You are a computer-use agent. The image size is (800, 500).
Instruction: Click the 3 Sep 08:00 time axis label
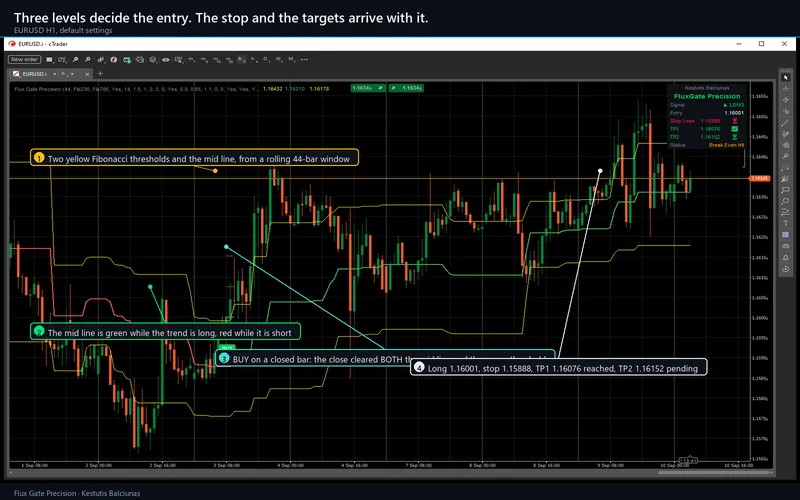pyautogui.click(x=227, y=465)
